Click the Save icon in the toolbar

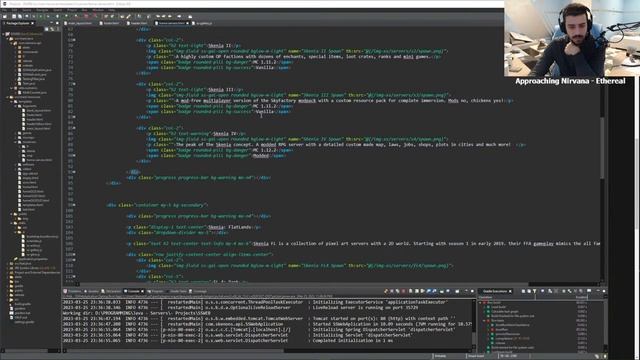[x=14, y=16]
